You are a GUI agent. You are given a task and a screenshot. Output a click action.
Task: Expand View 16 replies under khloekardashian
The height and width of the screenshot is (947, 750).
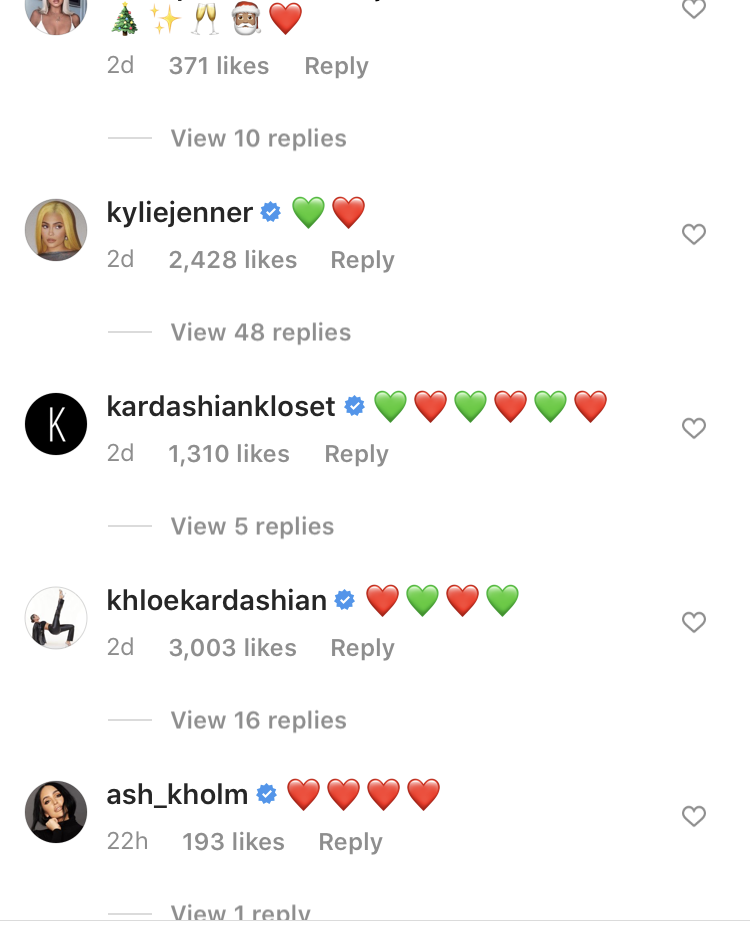(258, 720)
